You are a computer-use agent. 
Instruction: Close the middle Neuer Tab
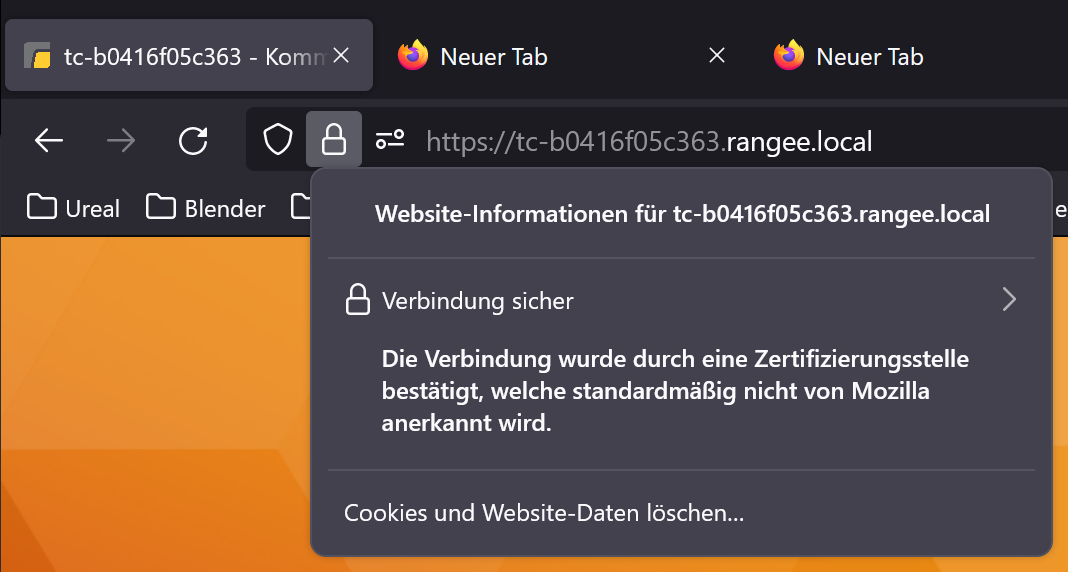716,56
